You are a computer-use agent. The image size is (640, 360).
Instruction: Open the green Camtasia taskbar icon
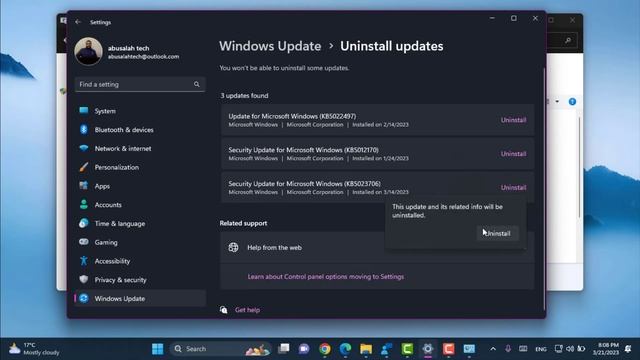pyautogui.click(x=407, y=349)
